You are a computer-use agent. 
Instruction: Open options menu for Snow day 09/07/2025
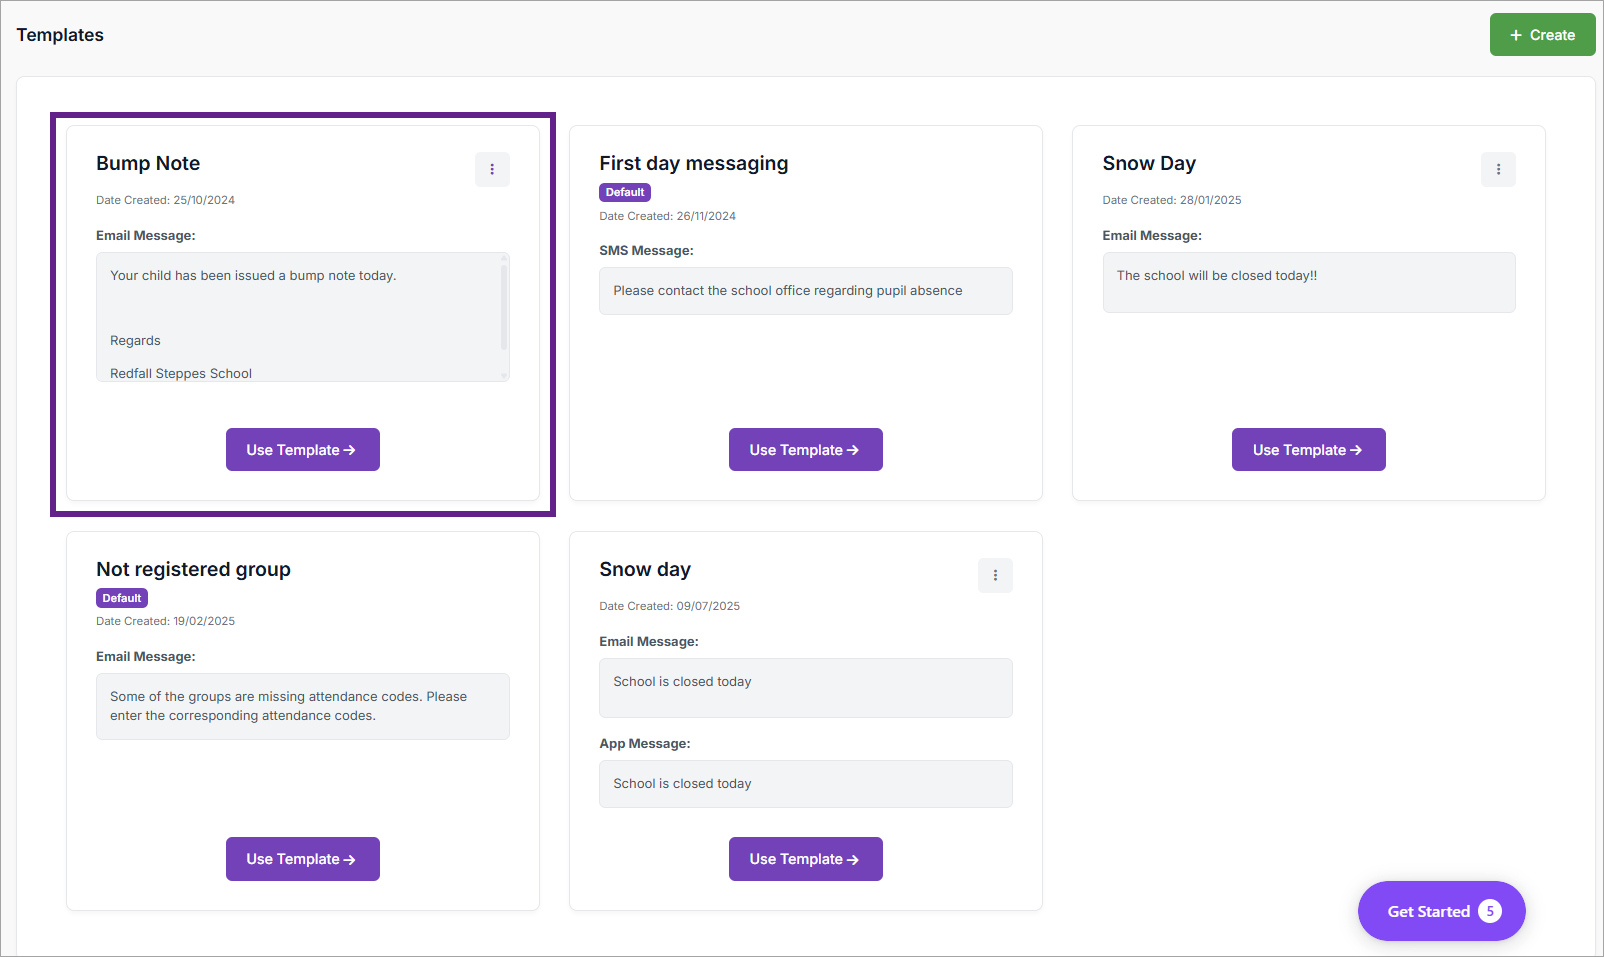[995, 576]
